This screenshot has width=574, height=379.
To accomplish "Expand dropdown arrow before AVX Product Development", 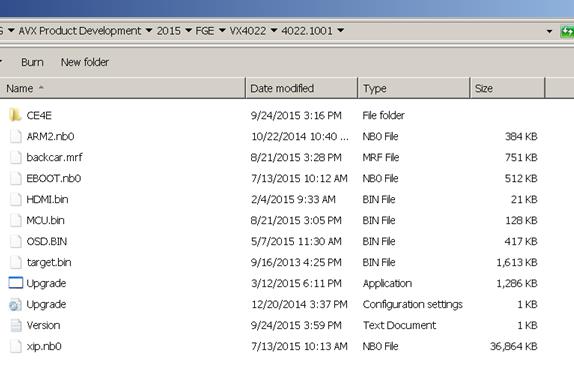I will (11, 30).
